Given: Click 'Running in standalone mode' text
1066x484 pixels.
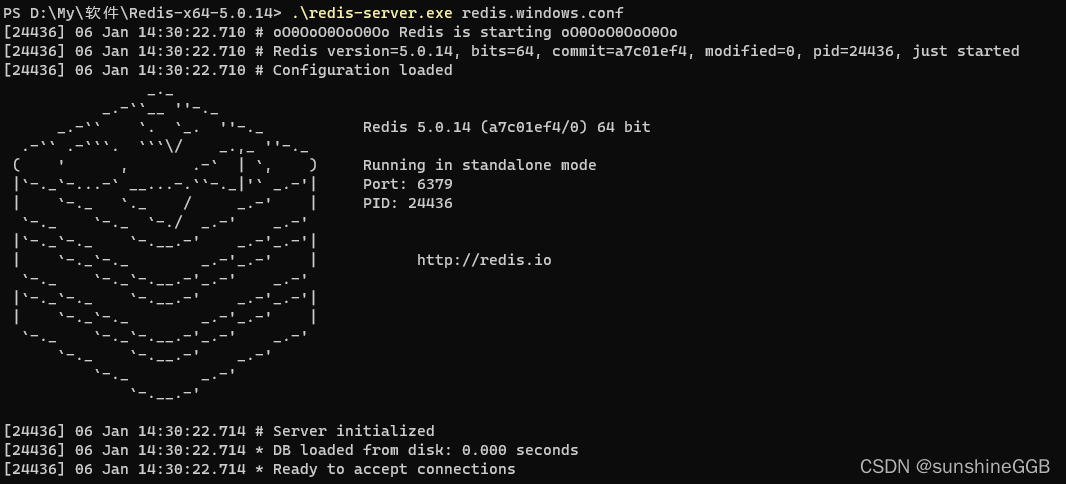Looking at the screenshot, I should (479, 165).
